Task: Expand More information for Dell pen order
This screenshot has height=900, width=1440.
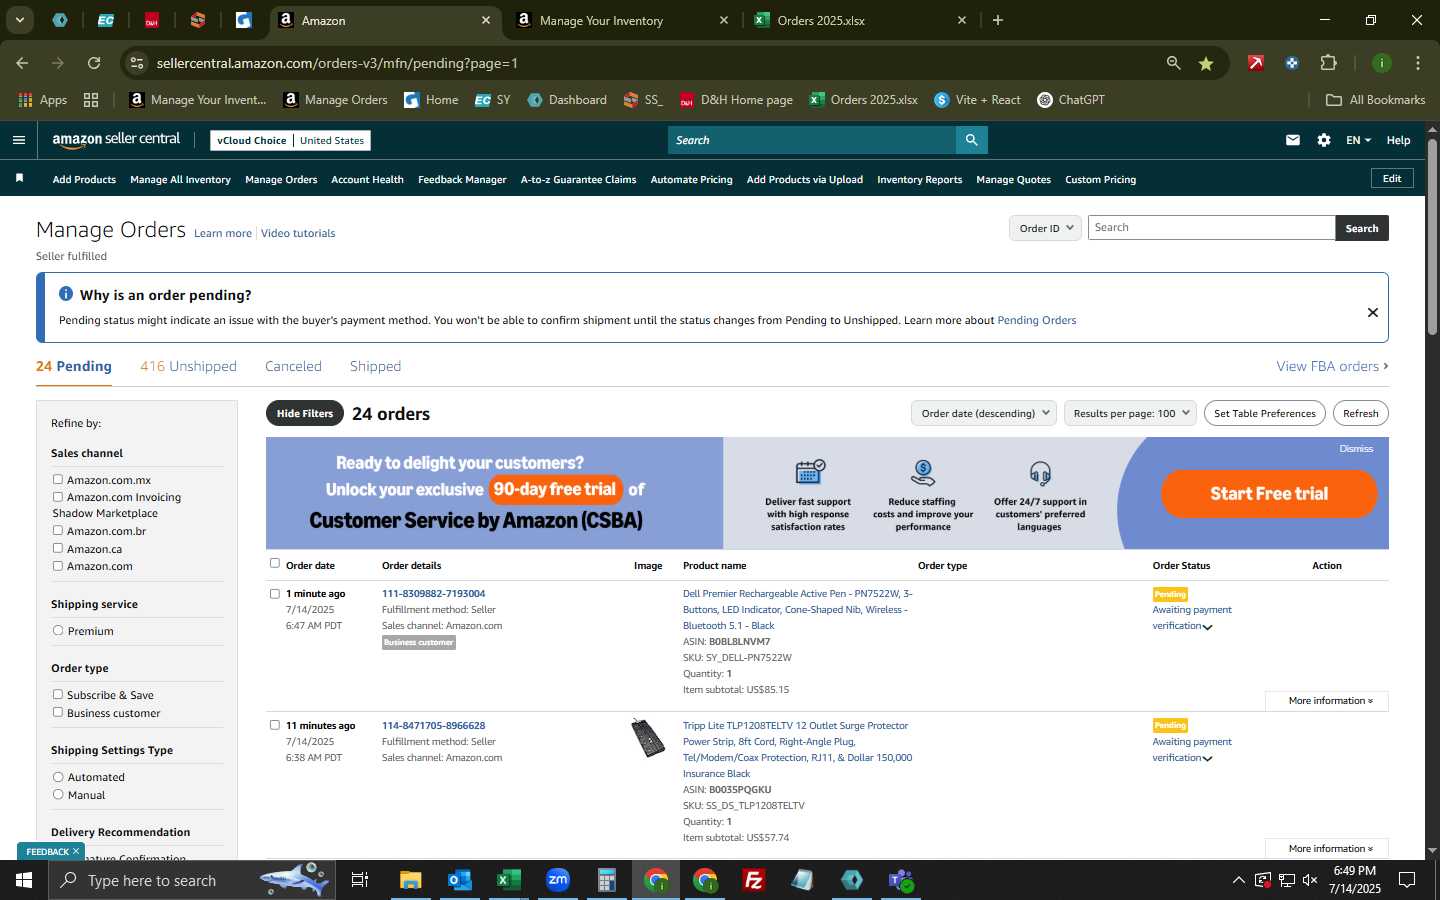Action: click(1327, 701)
